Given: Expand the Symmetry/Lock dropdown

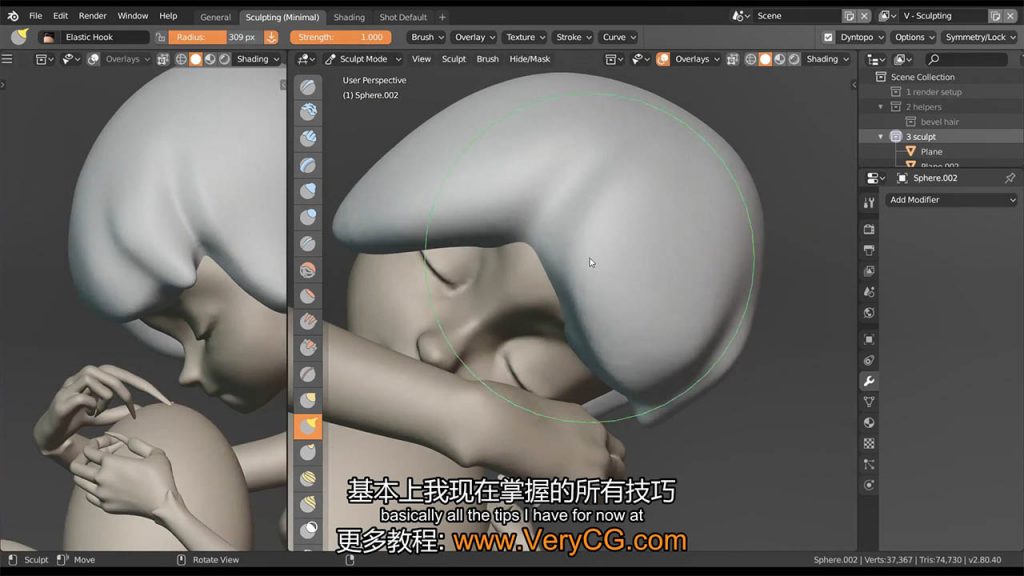Looking at the screenshot, I should coord(980,37).
